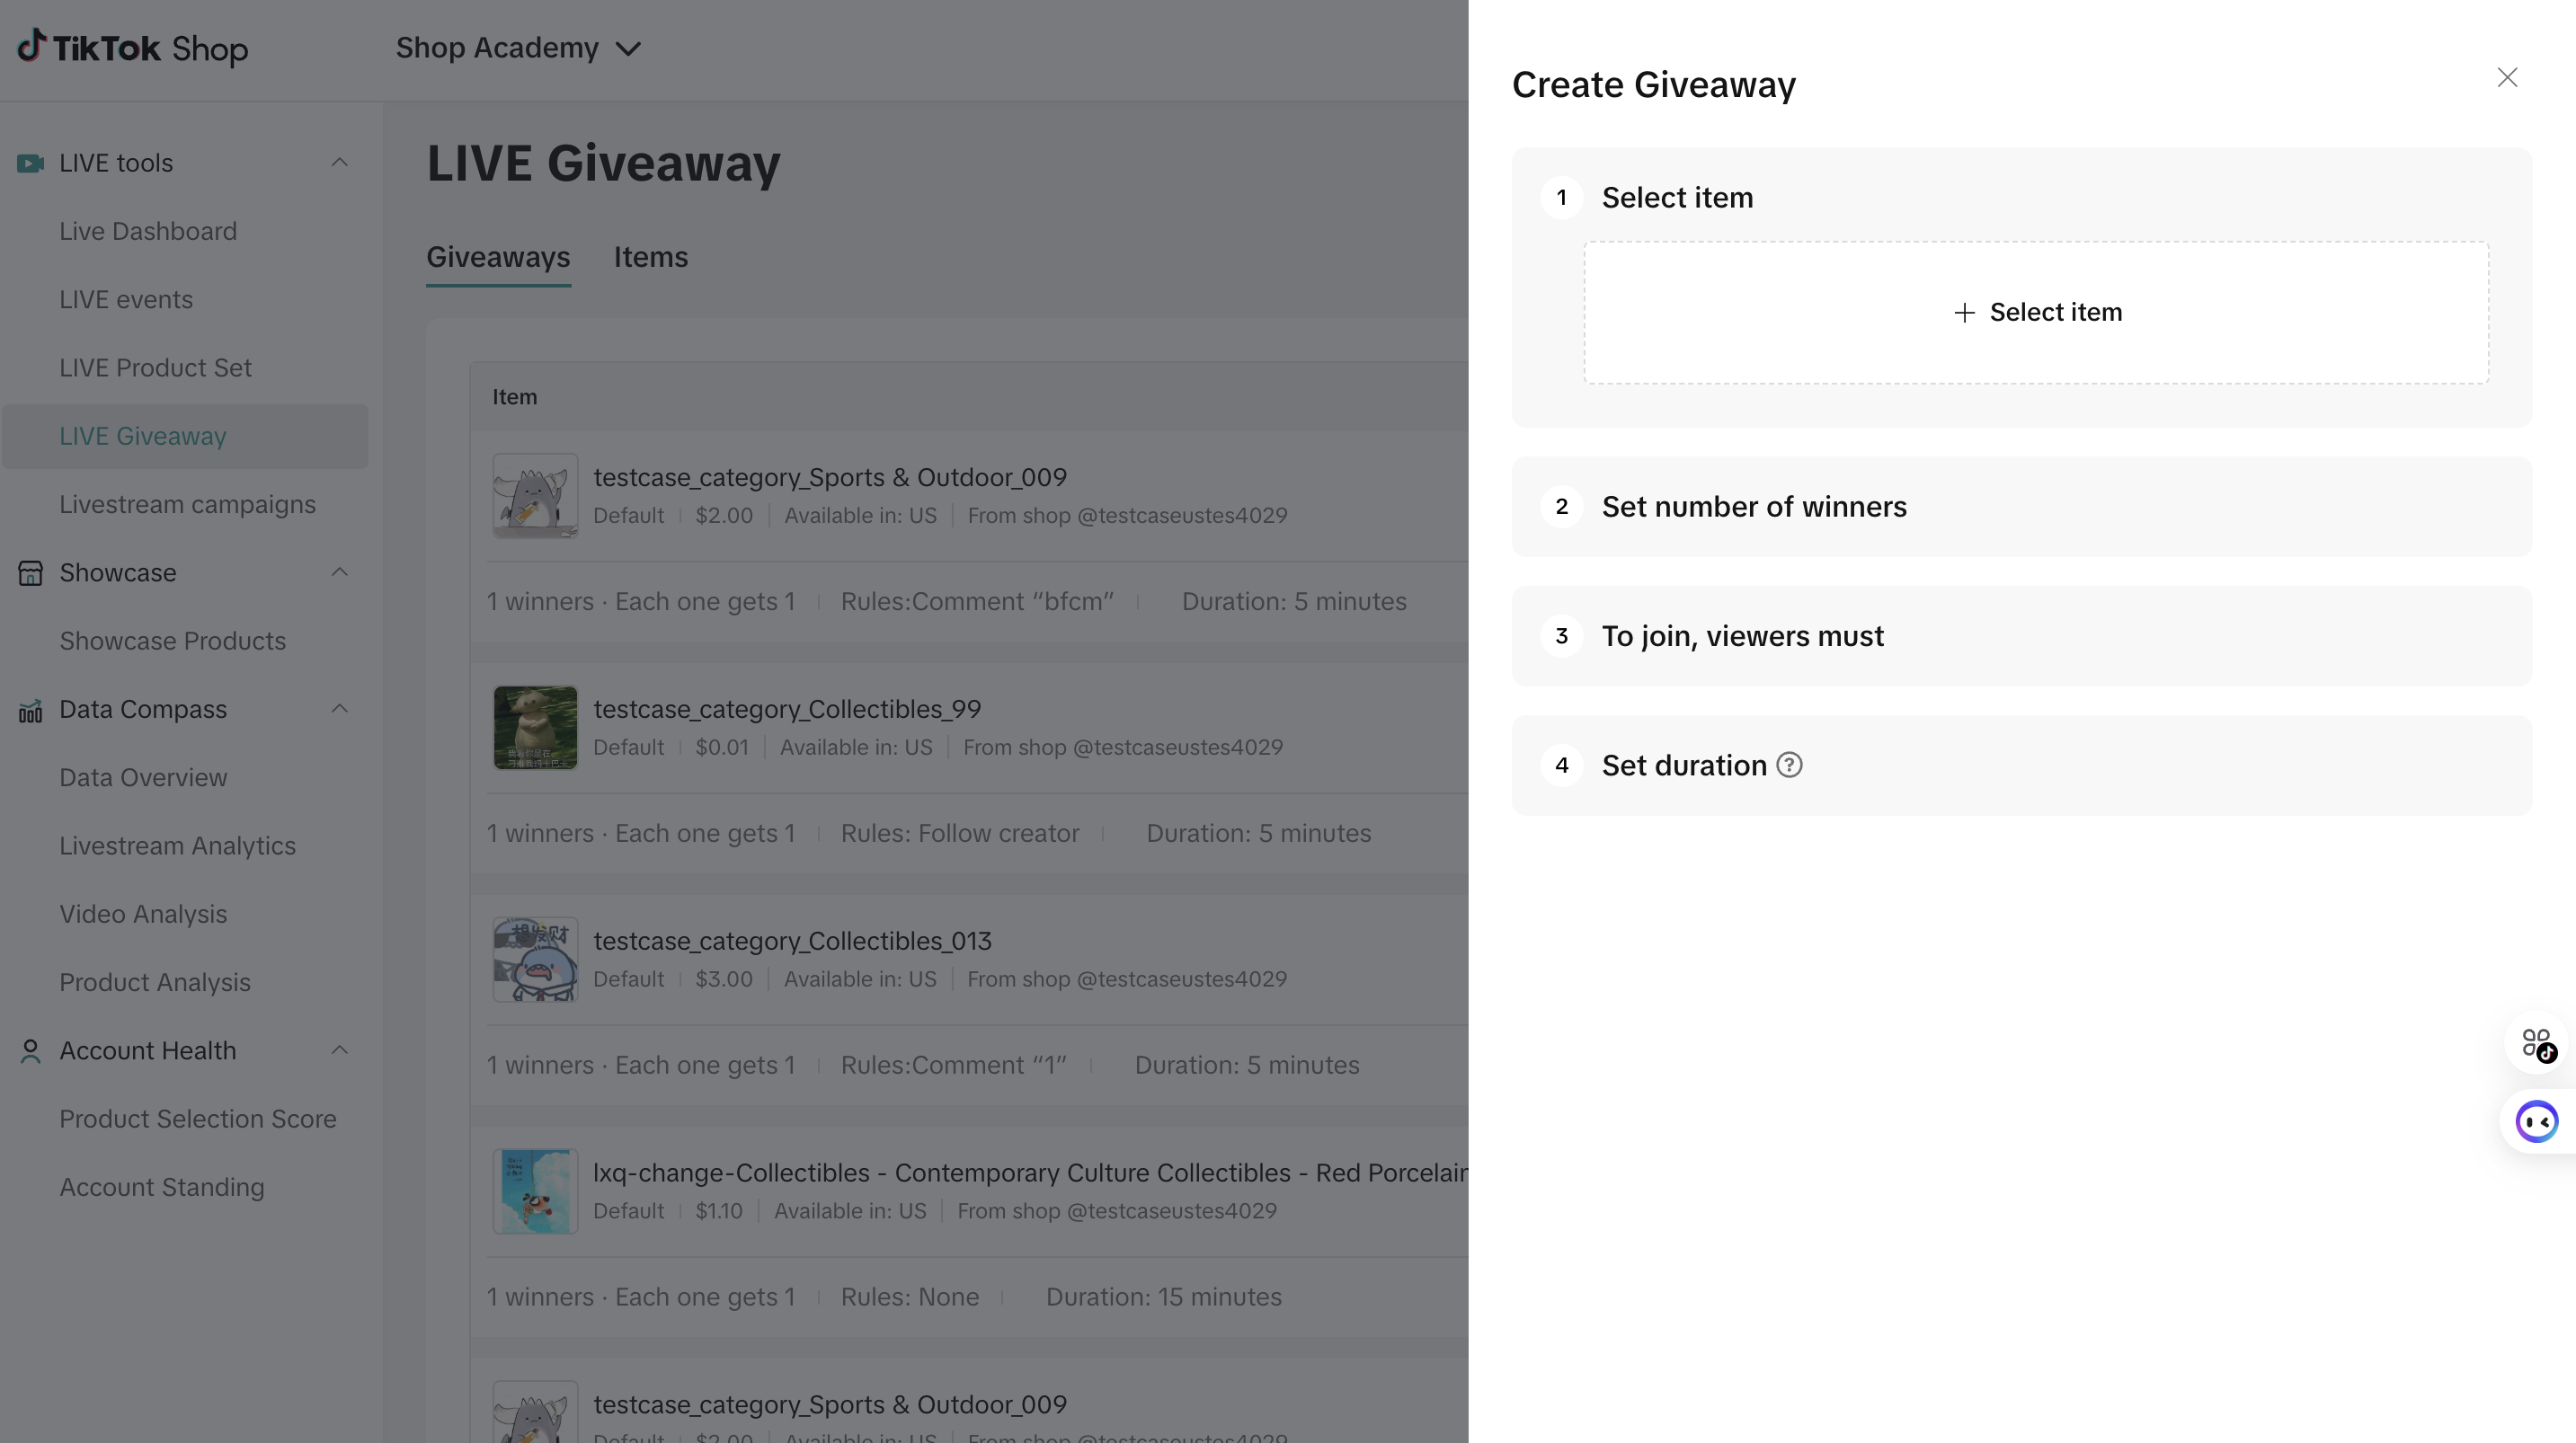Click the Collectibles_99 product thumbnail
Screen dimensions: 2576x1443
point(535,727)
